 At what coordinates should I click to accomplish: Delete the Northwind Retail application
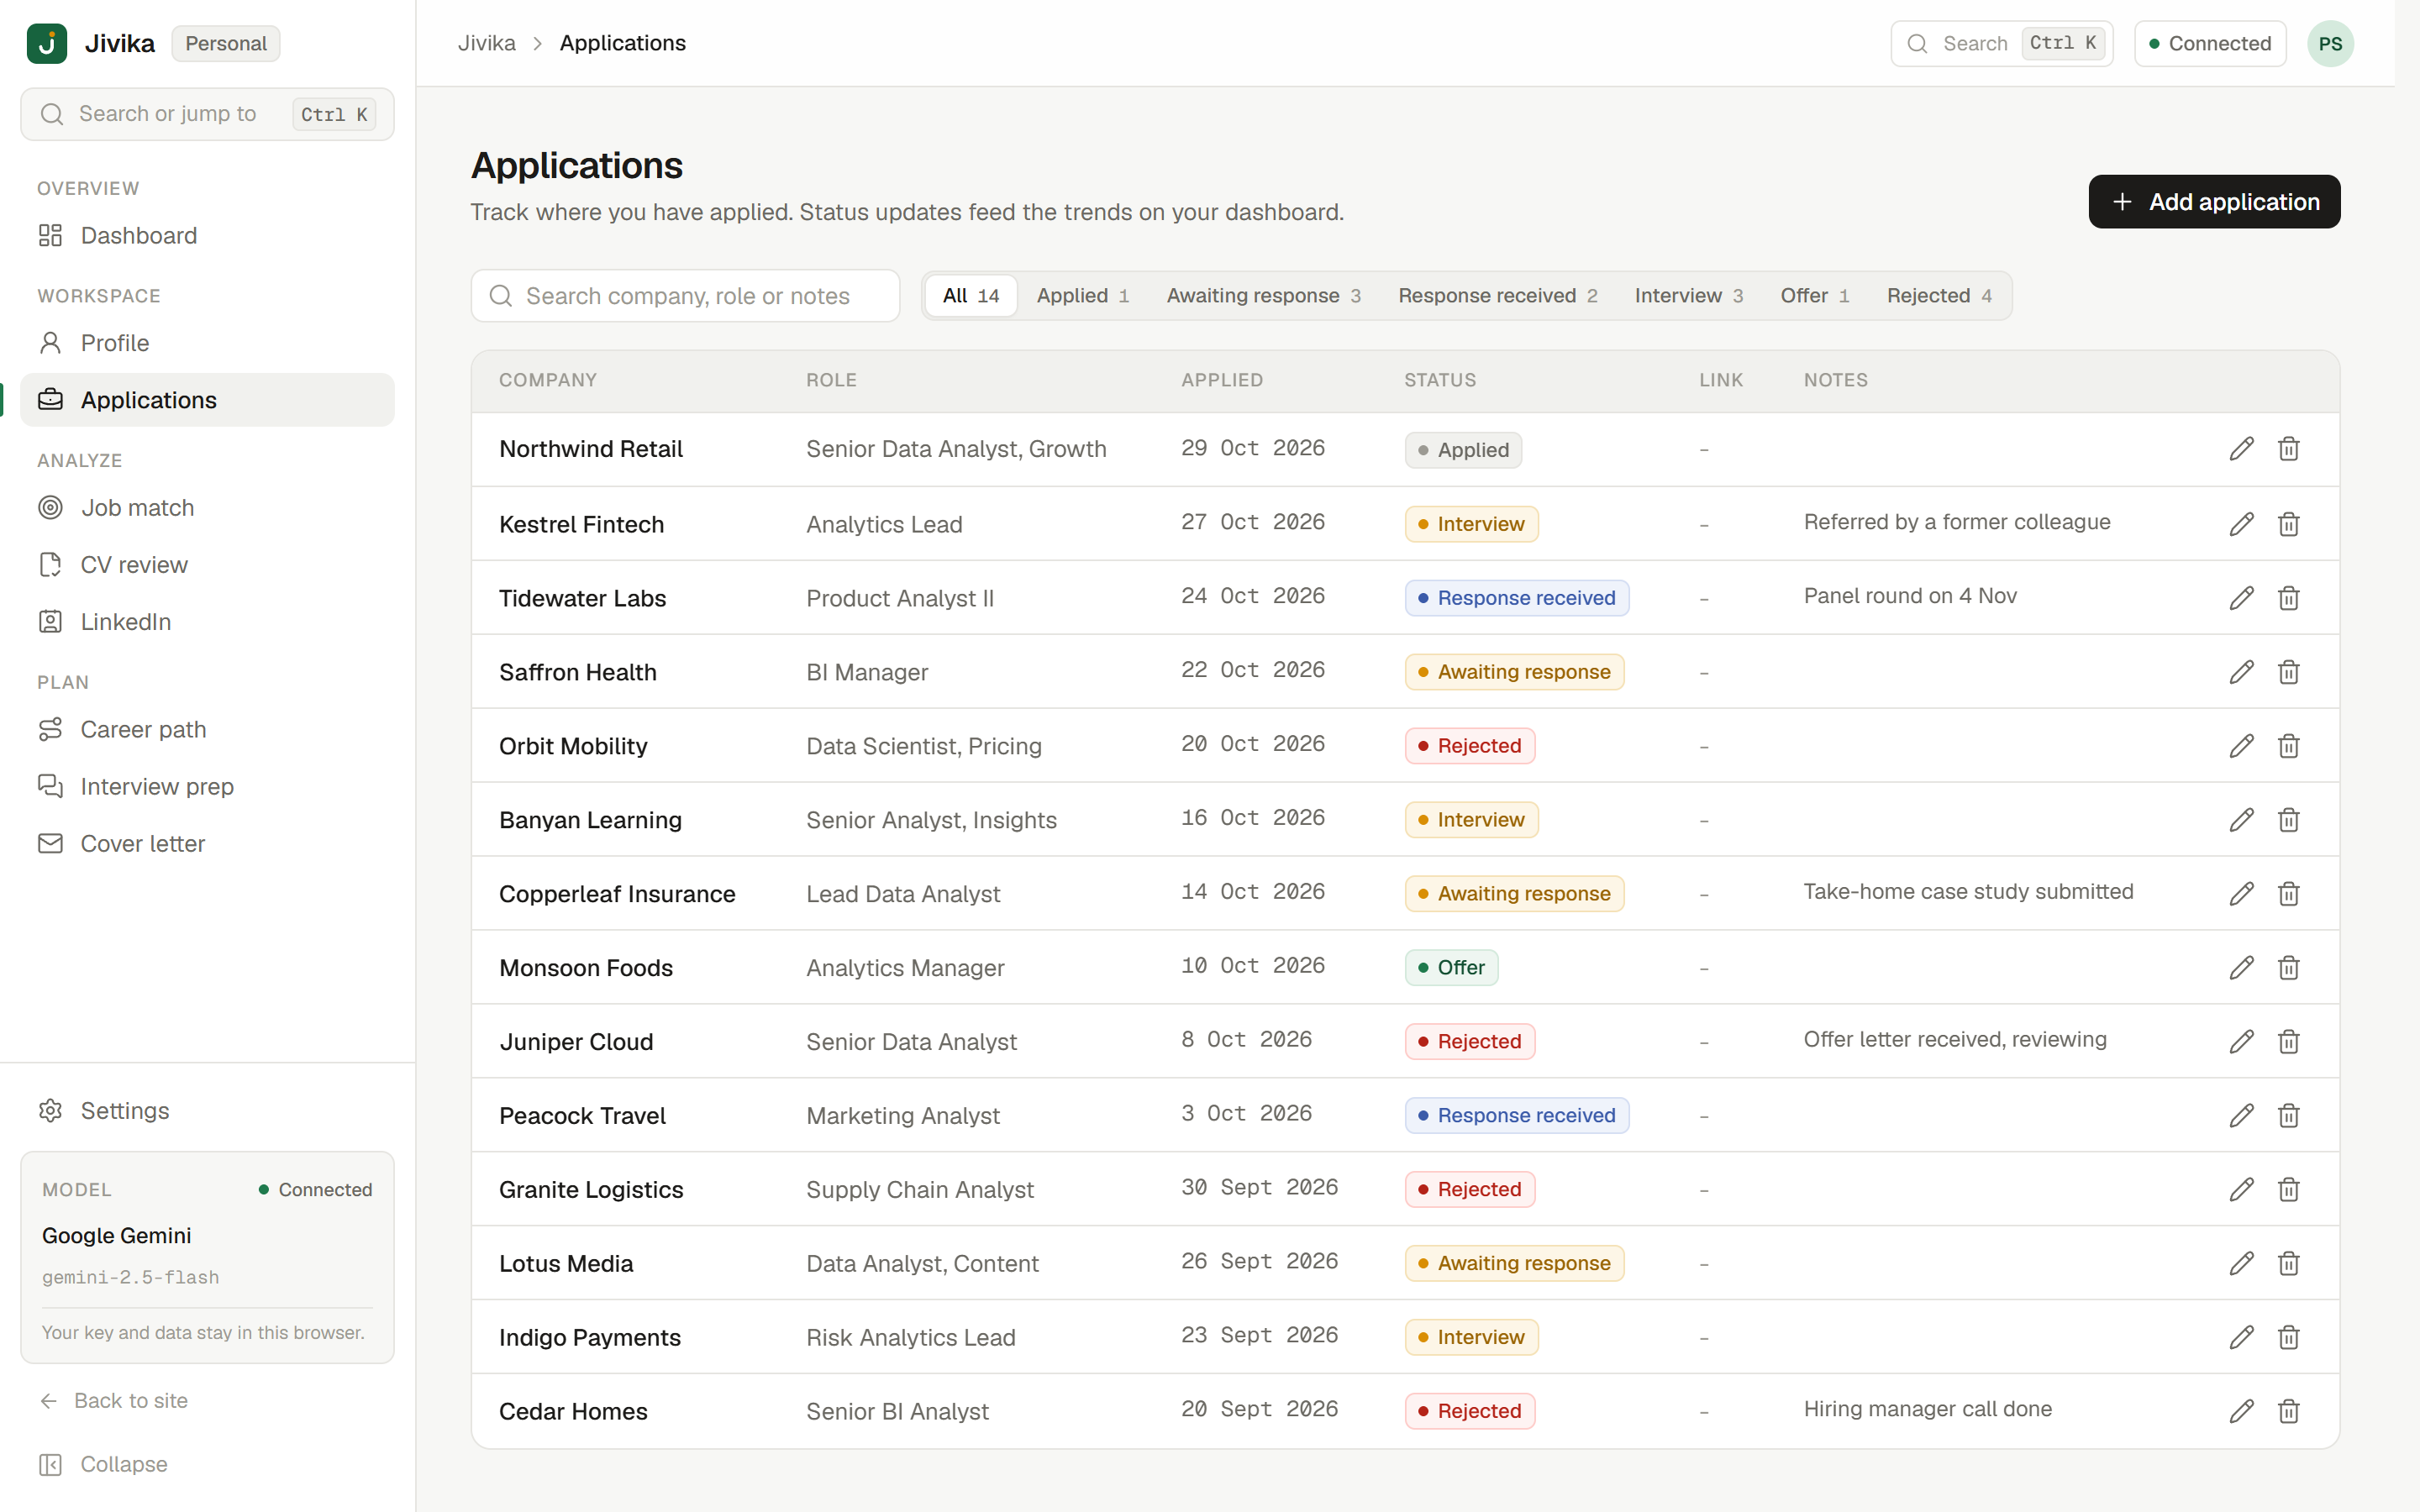(x=2288, y=449)
